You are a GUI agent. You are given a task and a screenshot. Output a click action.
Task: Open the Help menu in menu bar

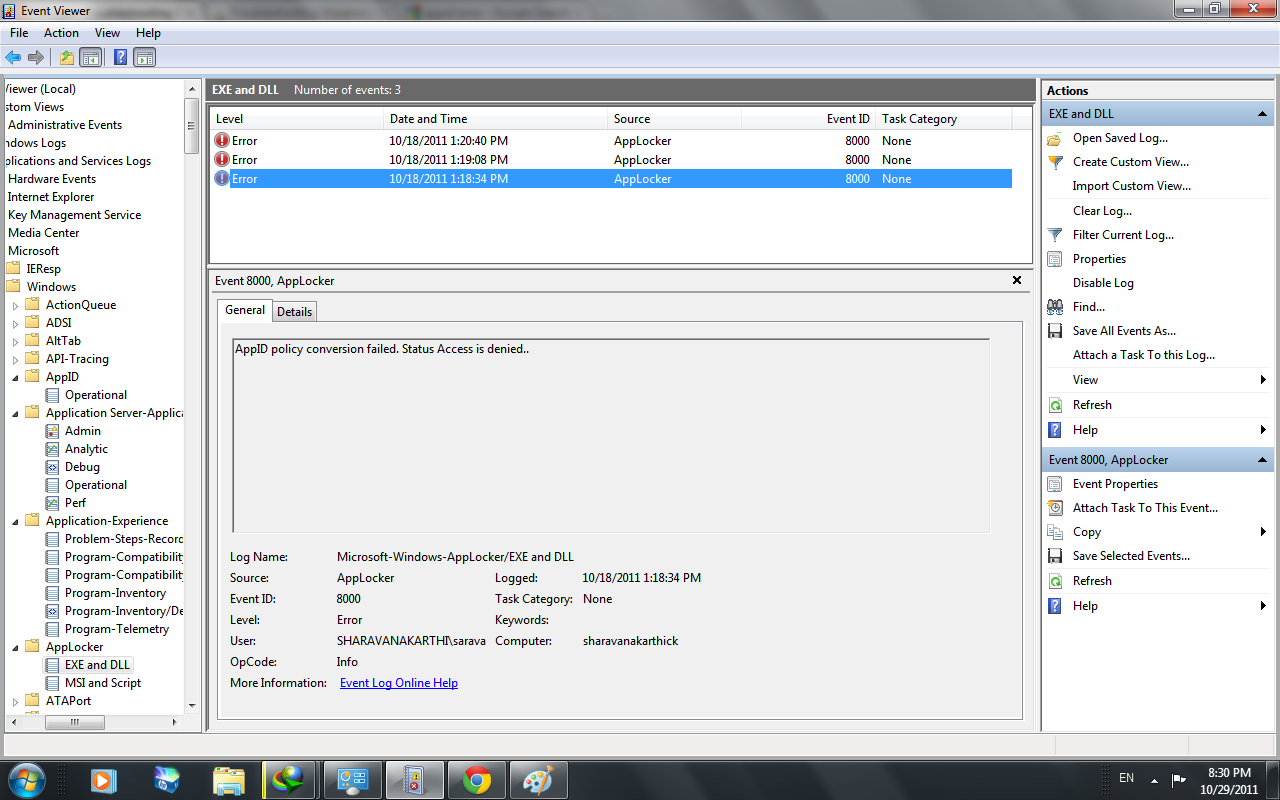(148, 33)
